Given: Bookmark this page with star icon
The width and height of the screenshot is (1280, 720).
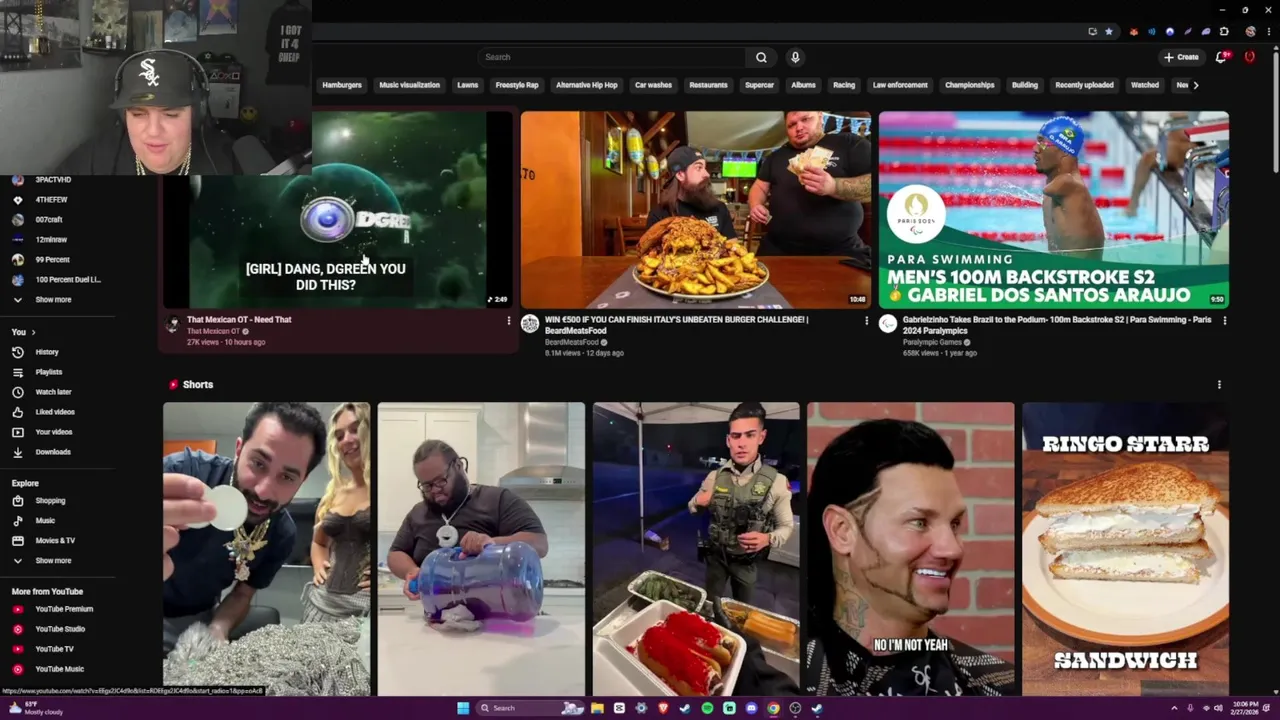Looking at the screenshot, I should (x=1108, y=31).
